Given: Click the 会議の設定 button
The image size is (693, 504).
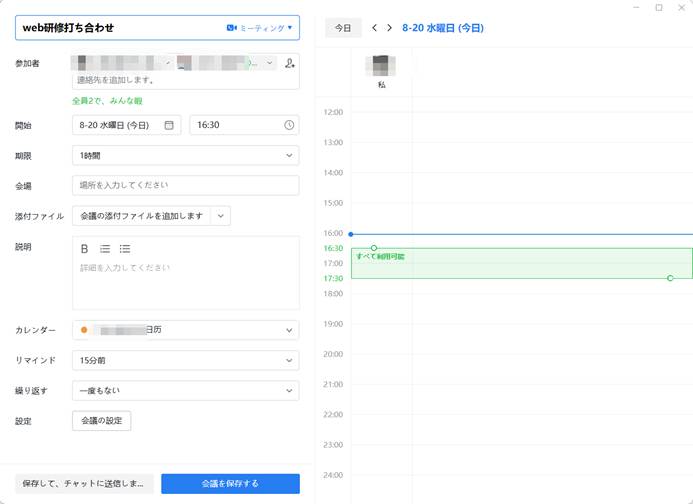Looking at the screenshot, I should point(102,421).
